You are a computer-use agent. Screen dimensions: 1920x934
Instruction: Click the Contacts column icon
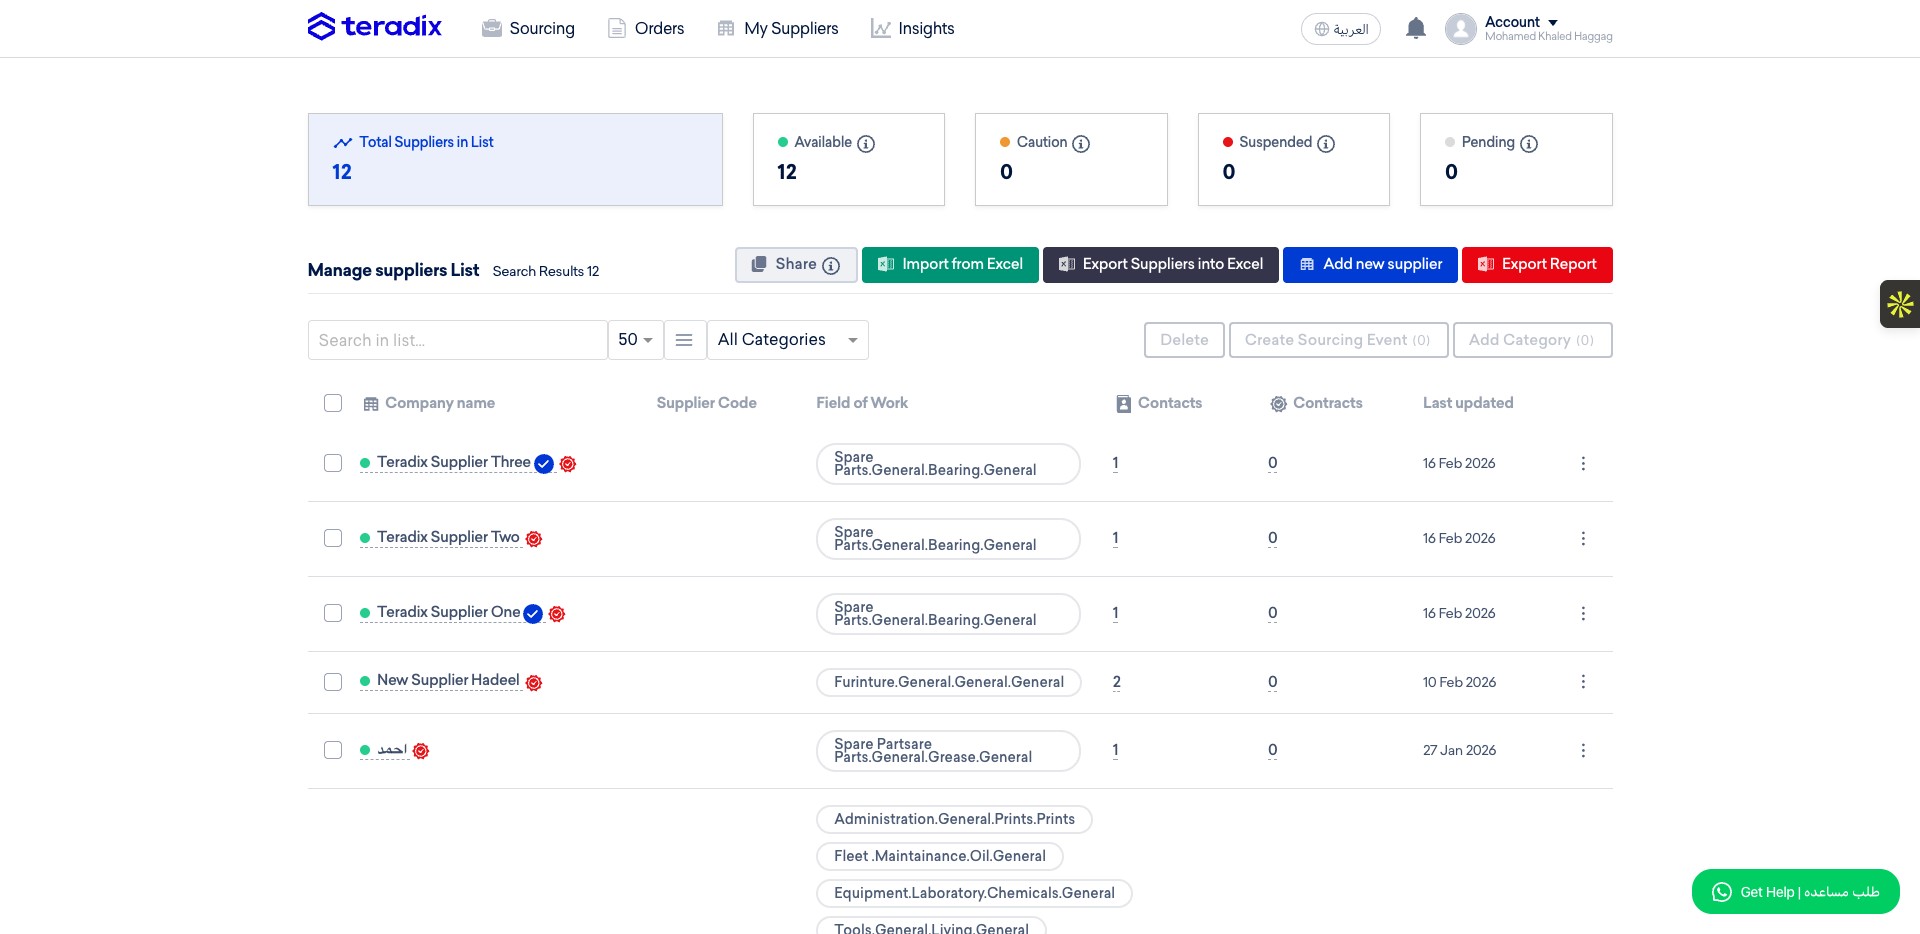(1124, 404)
